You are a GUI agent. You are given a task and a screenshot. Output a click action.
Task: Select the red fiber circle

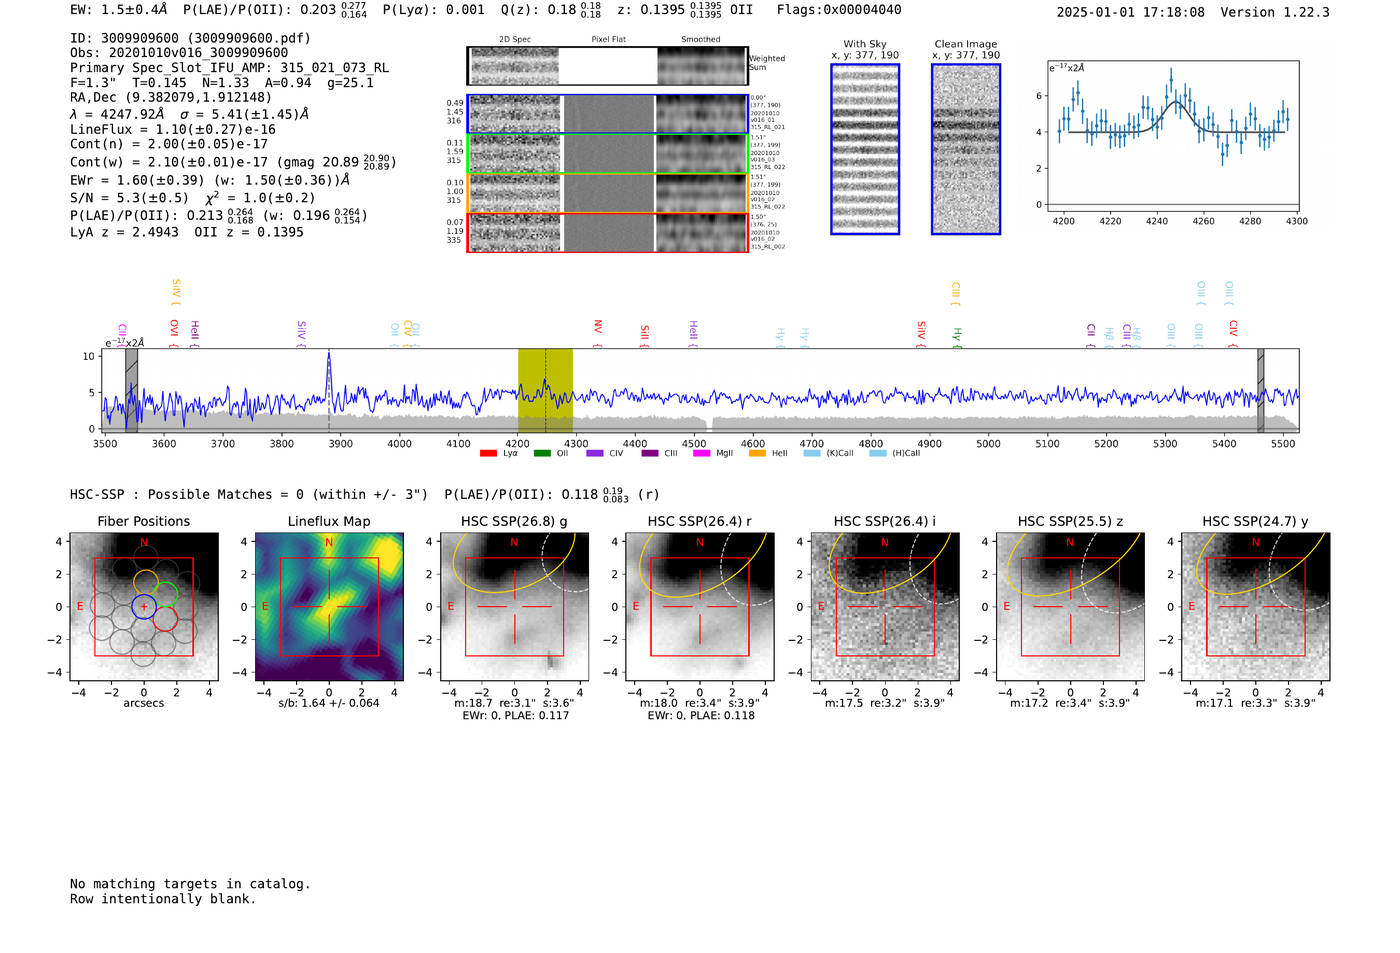click(x=165, y=619)
